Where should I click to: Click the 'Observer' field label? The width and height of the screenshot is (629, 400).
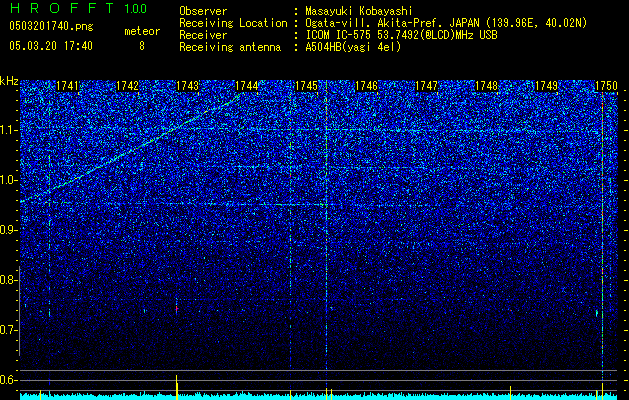[203, 11]
